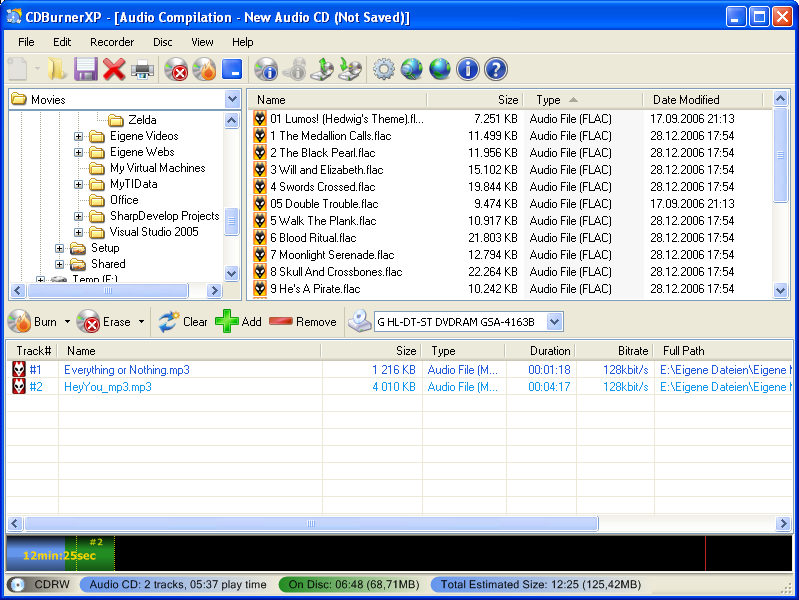
Task: Open the folder icon in top toolbar
Action: point(57,69)
